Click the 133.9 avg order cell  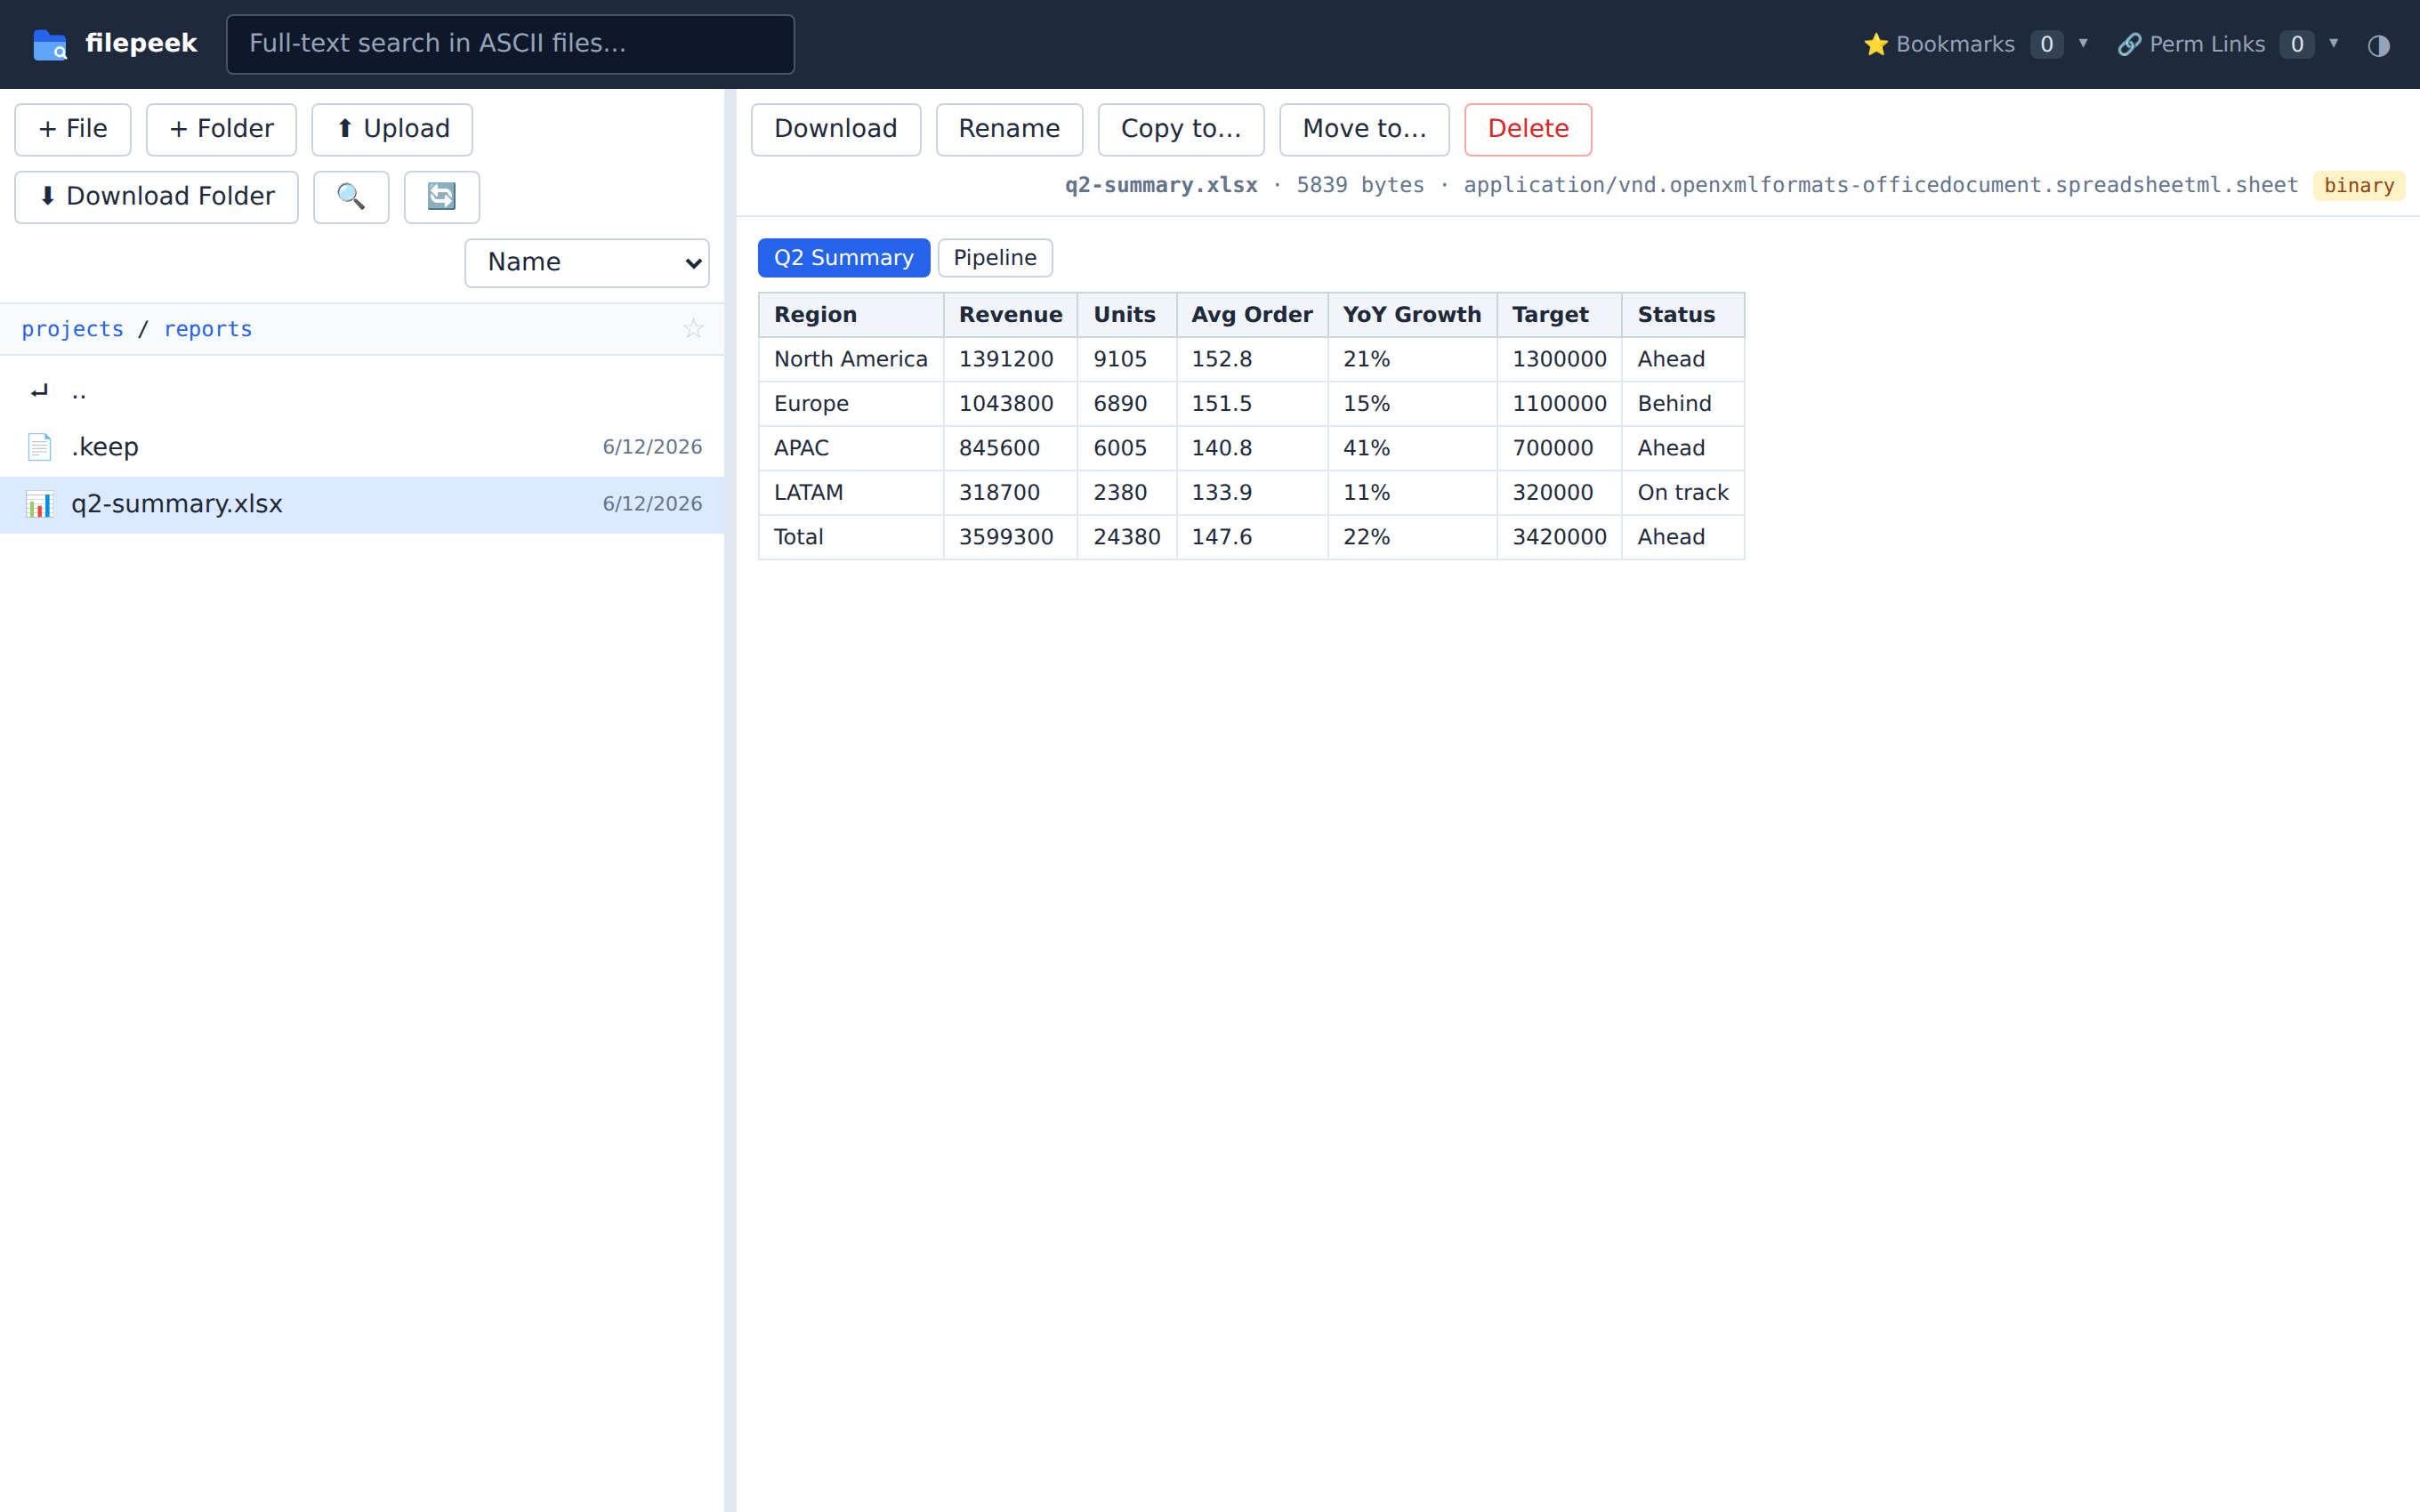coord(1252,493)
